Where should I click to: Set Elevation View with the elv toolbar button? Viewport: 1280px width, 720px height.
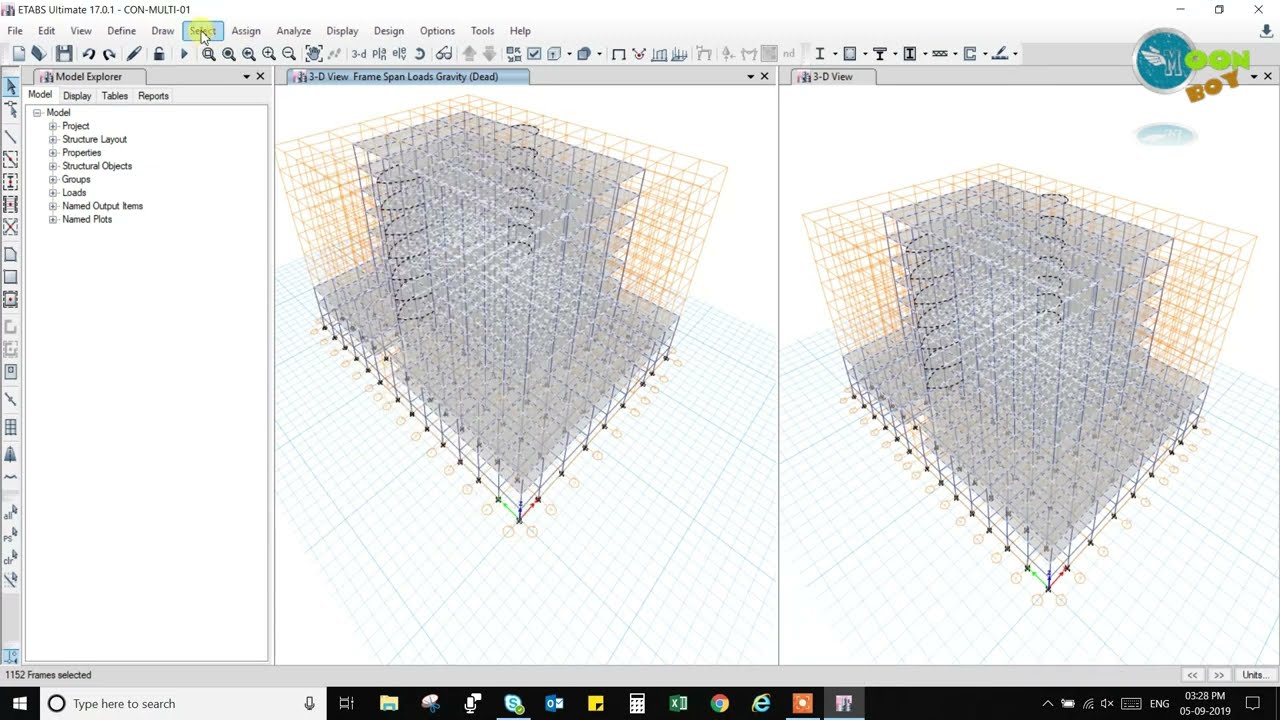click(399, 54)
